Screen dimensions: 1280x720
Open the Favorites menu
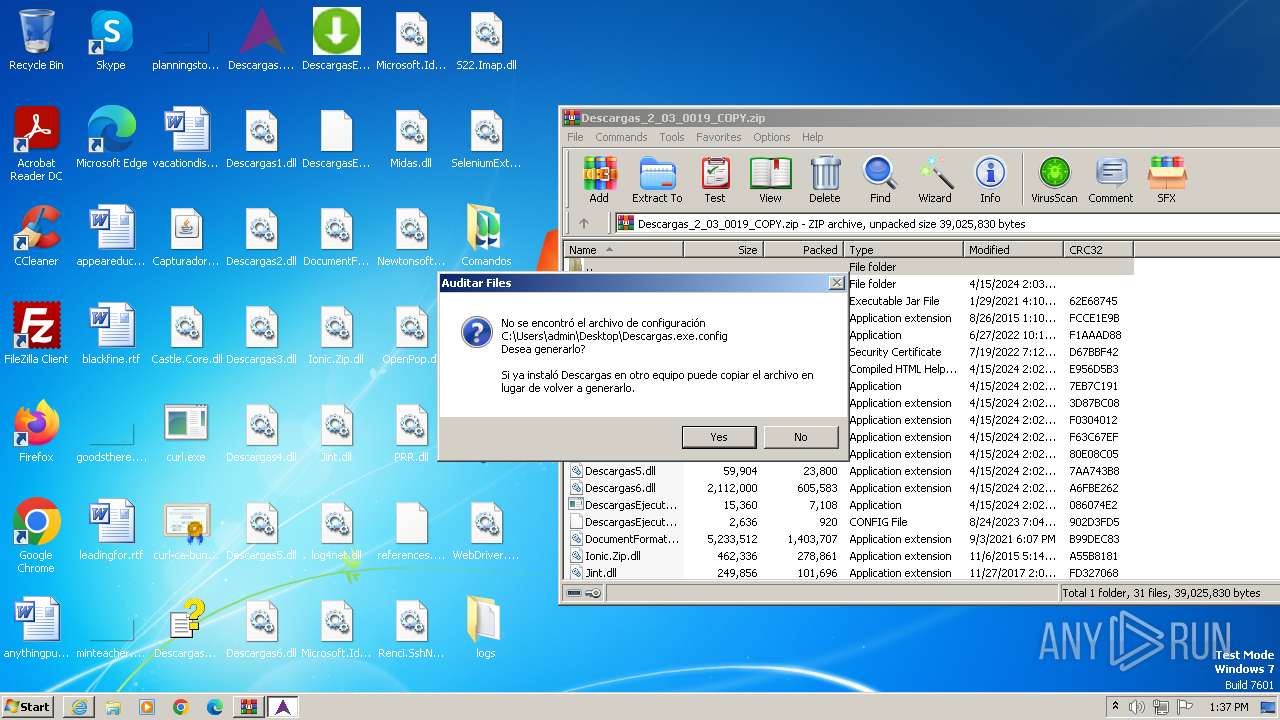tap(719, 137)
